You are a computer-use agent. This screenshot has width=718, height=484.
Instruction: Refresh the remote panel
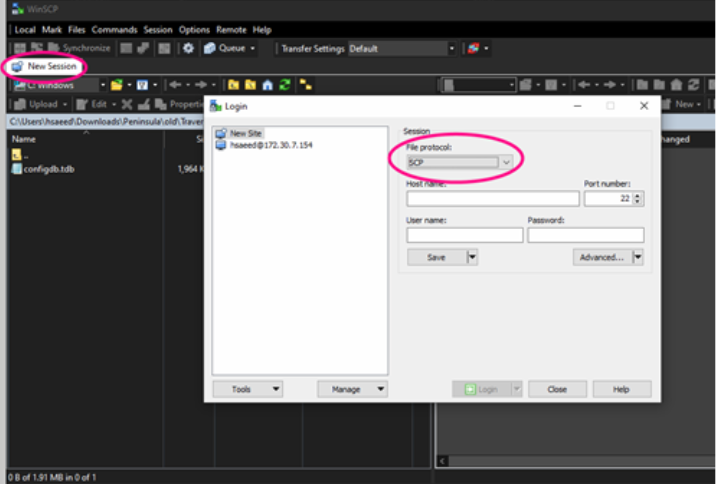[x=694, y=85]
